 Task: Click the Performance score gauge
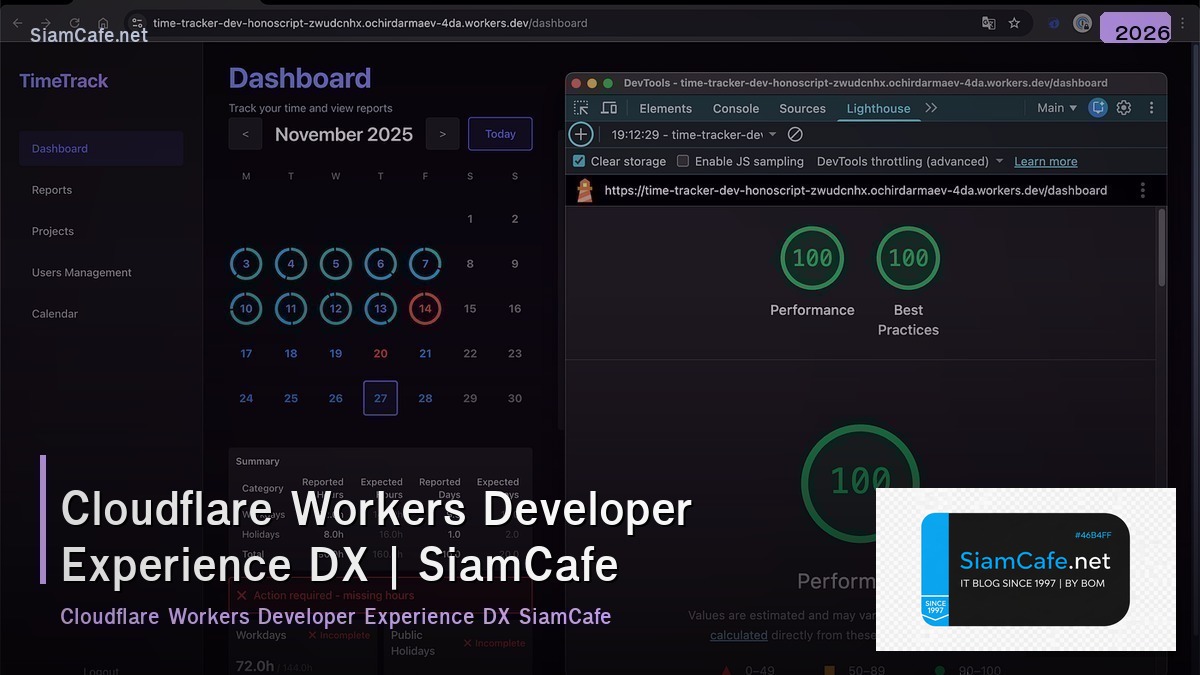812,258
